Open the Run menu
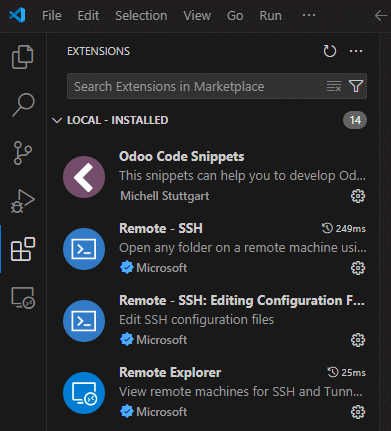391x431 pixels. (270, 15)
